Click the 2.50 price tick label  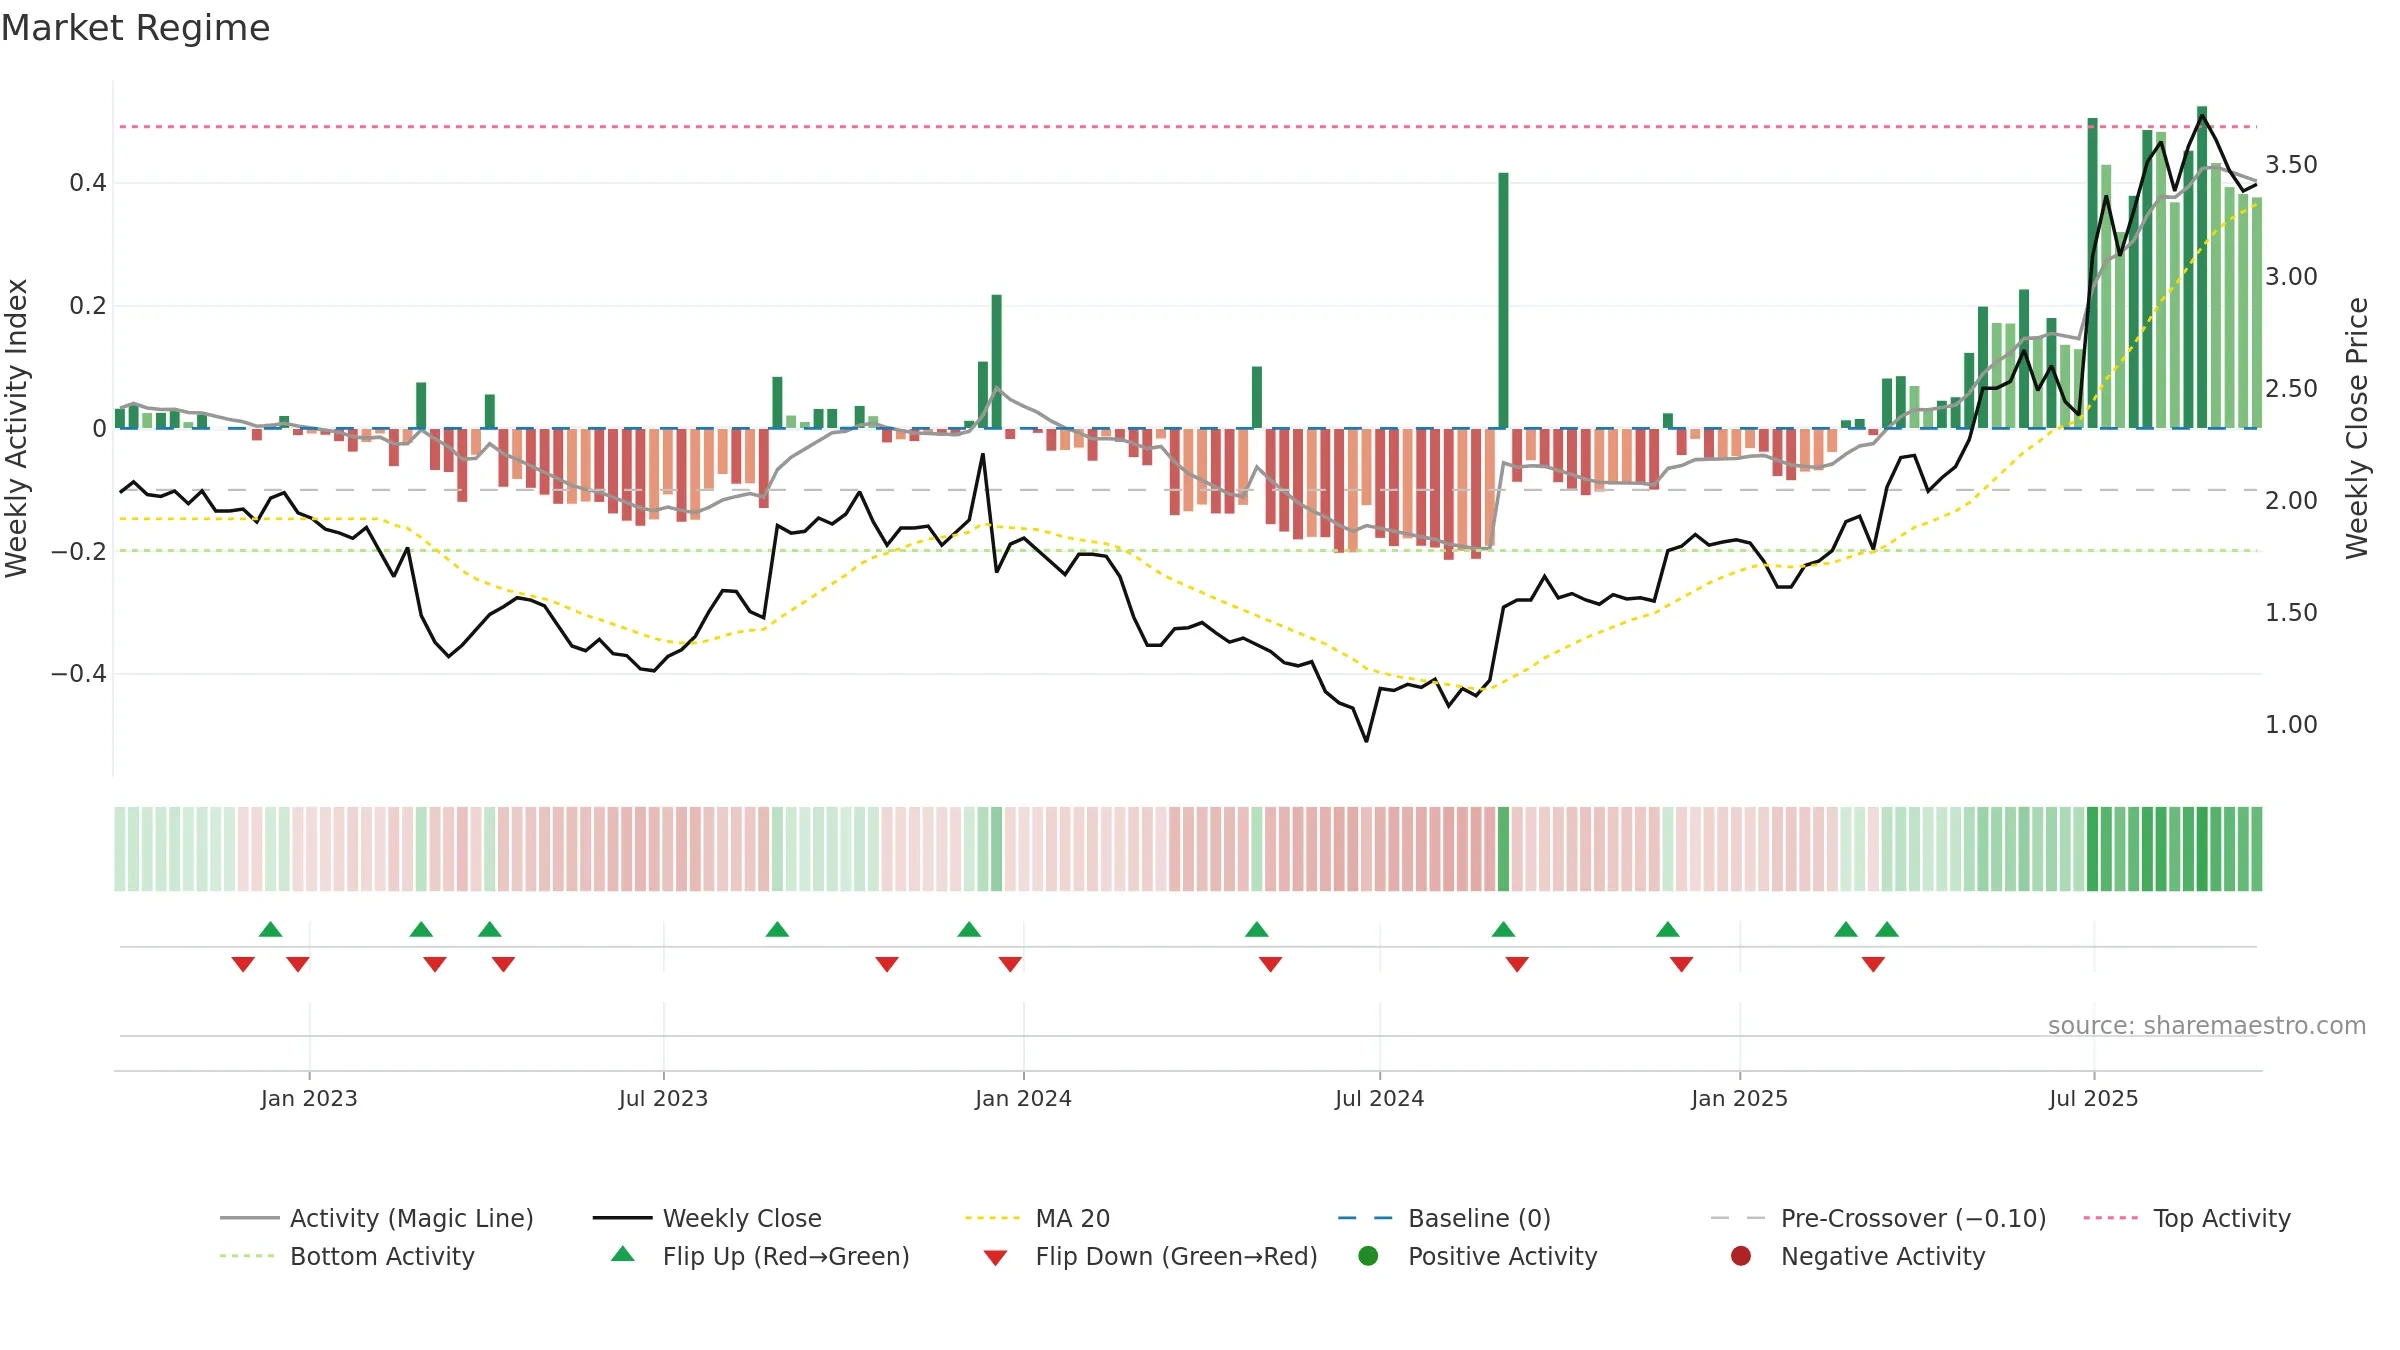tap(2291, 388)
